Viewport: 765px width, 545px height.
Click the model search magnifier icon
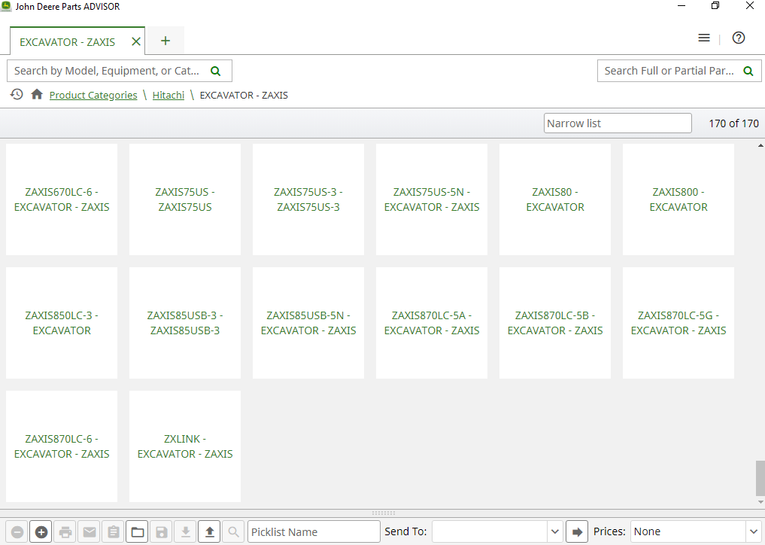(x=219, y=71)
